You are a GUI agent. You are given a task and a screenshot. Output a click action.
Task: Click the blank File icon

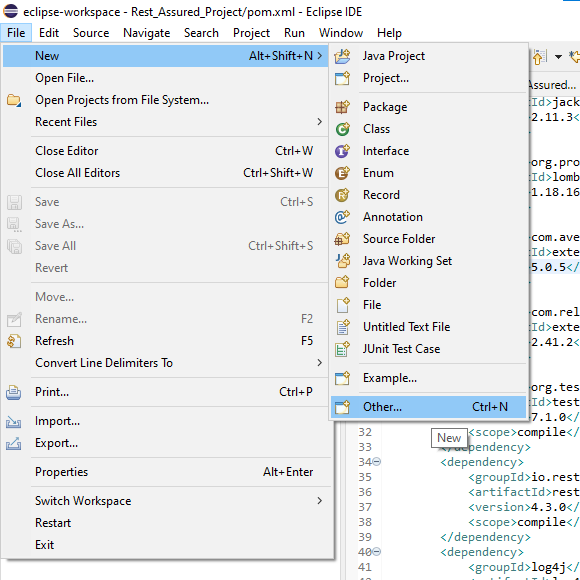(342, 305)
